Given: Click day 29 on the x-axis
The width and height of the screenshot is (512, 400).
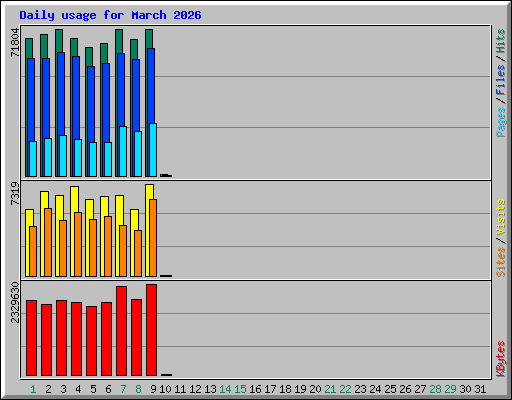Looking at the screenshot, I should tap(450, 389).
